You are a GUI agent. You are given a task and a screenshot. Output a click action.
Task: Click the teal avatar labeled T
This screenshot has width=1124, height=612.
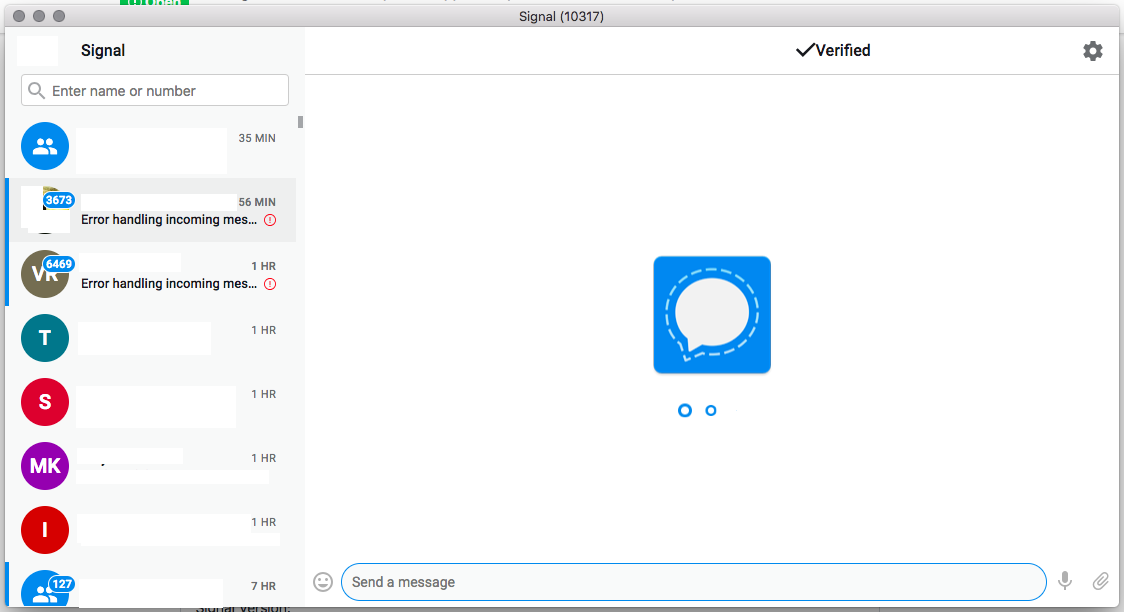point(44,338)
